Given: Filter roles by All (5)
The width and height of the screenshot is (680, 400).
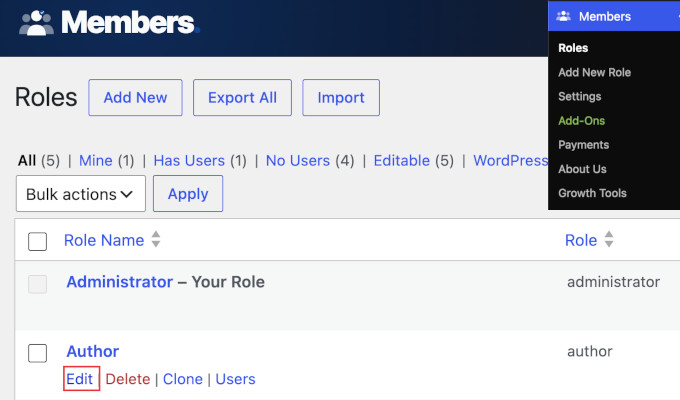Looking at the screenshot, I should pyautogui.click(x=39, y=161).
